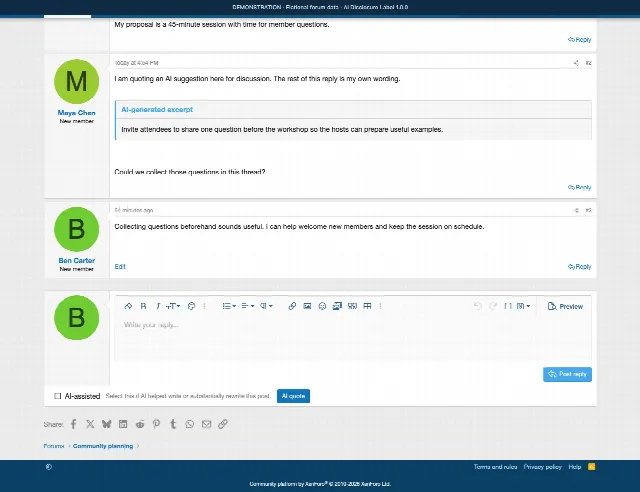Open the paragraph format dropdown
This screenshot has width=640, height=492.
click(x=266, y=306)
